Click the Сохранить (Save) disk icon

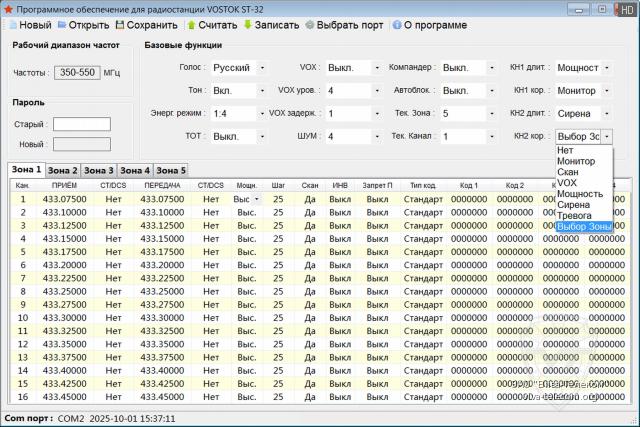[120, 24]
